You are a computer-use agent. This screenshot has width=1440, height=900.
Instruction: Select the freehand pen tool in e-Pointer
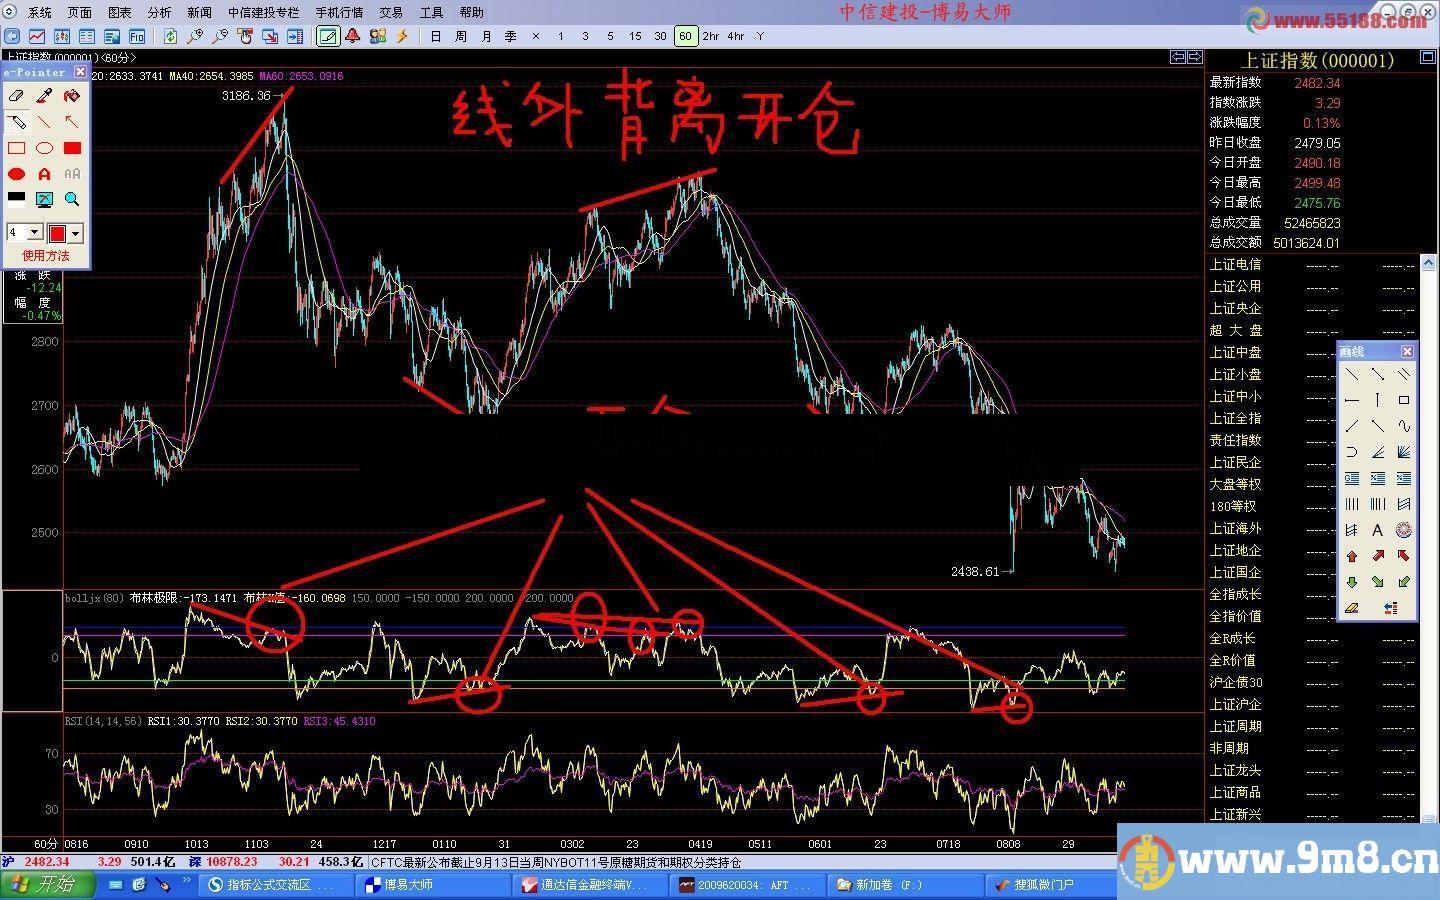pyautogui.click(x=16, y=122)
